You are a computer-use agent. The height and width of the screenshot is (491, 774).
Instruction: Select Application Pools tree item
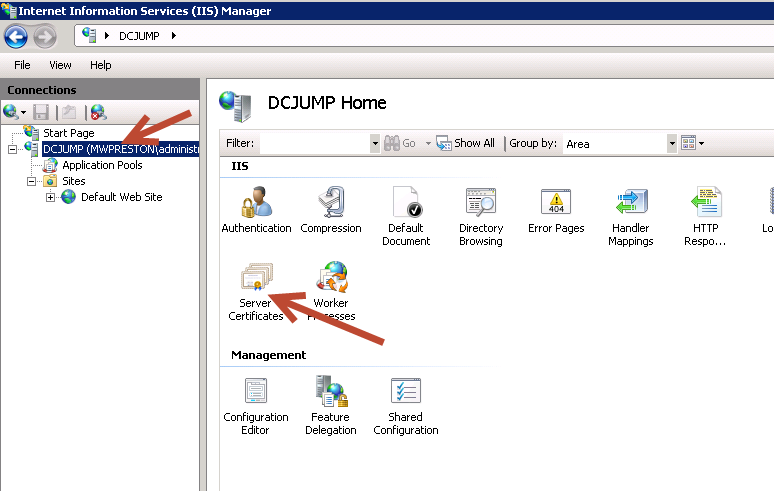102,165
